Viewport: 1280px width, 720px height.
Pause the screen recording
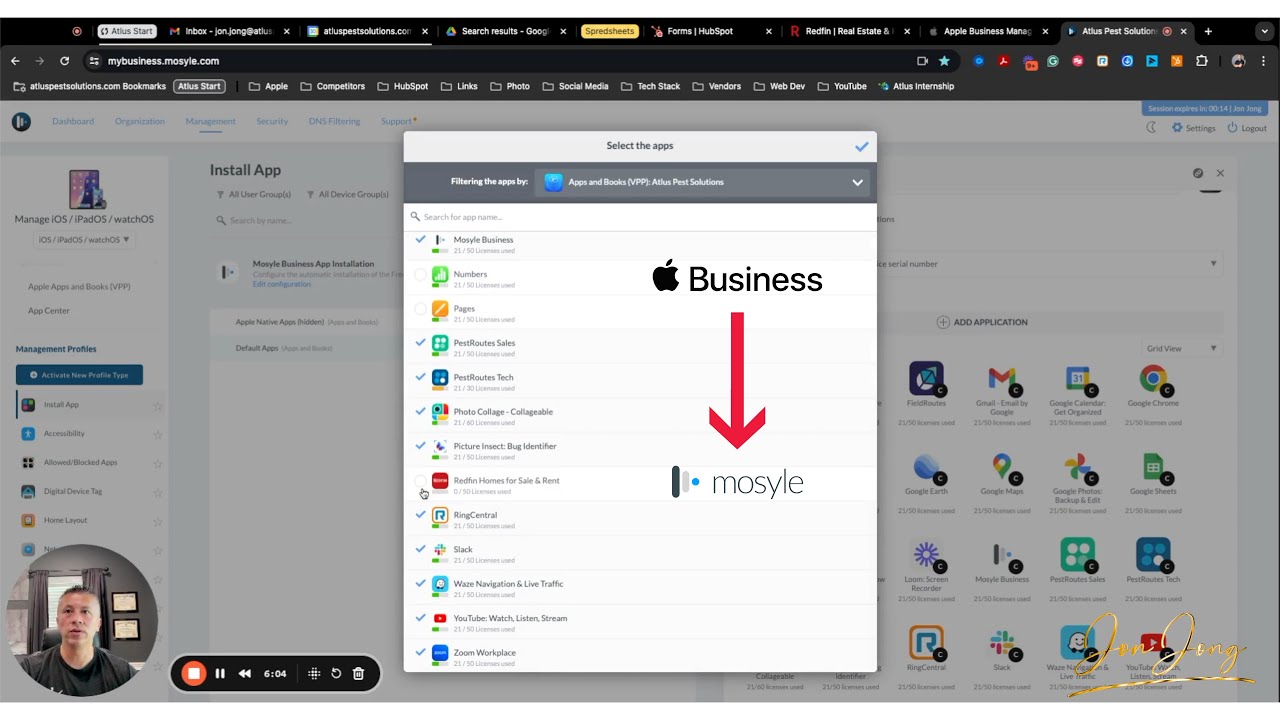pos(220,673)
